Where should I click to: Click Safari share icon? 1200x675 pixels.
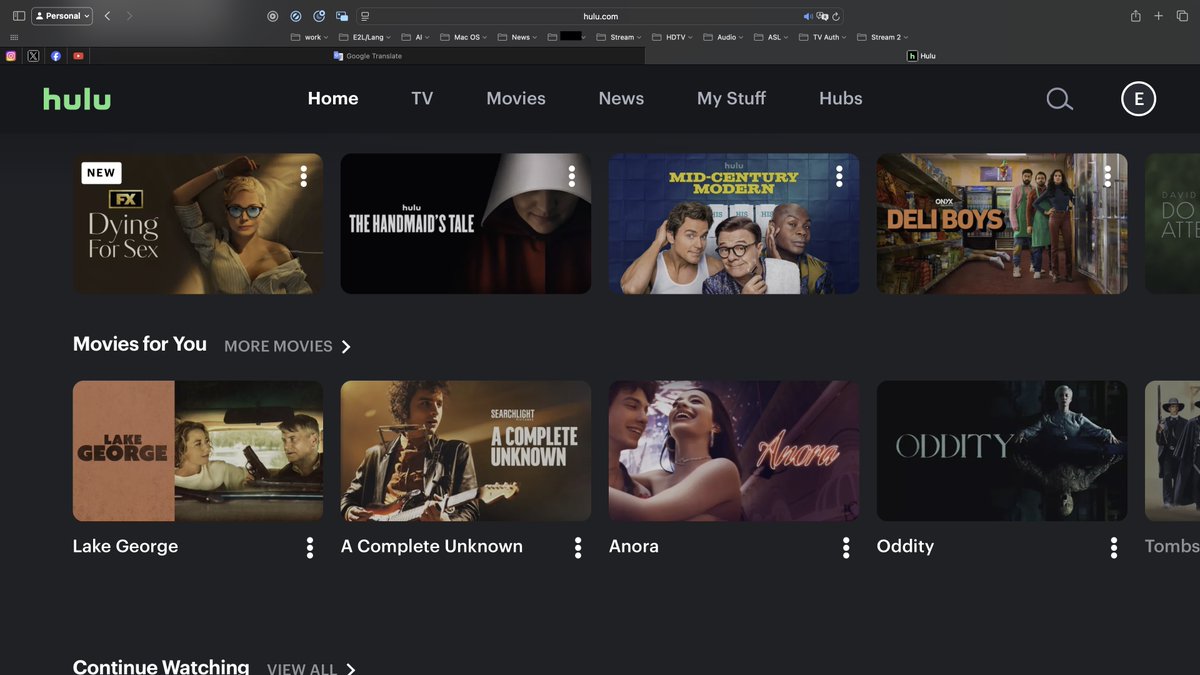click(1136, 16)
